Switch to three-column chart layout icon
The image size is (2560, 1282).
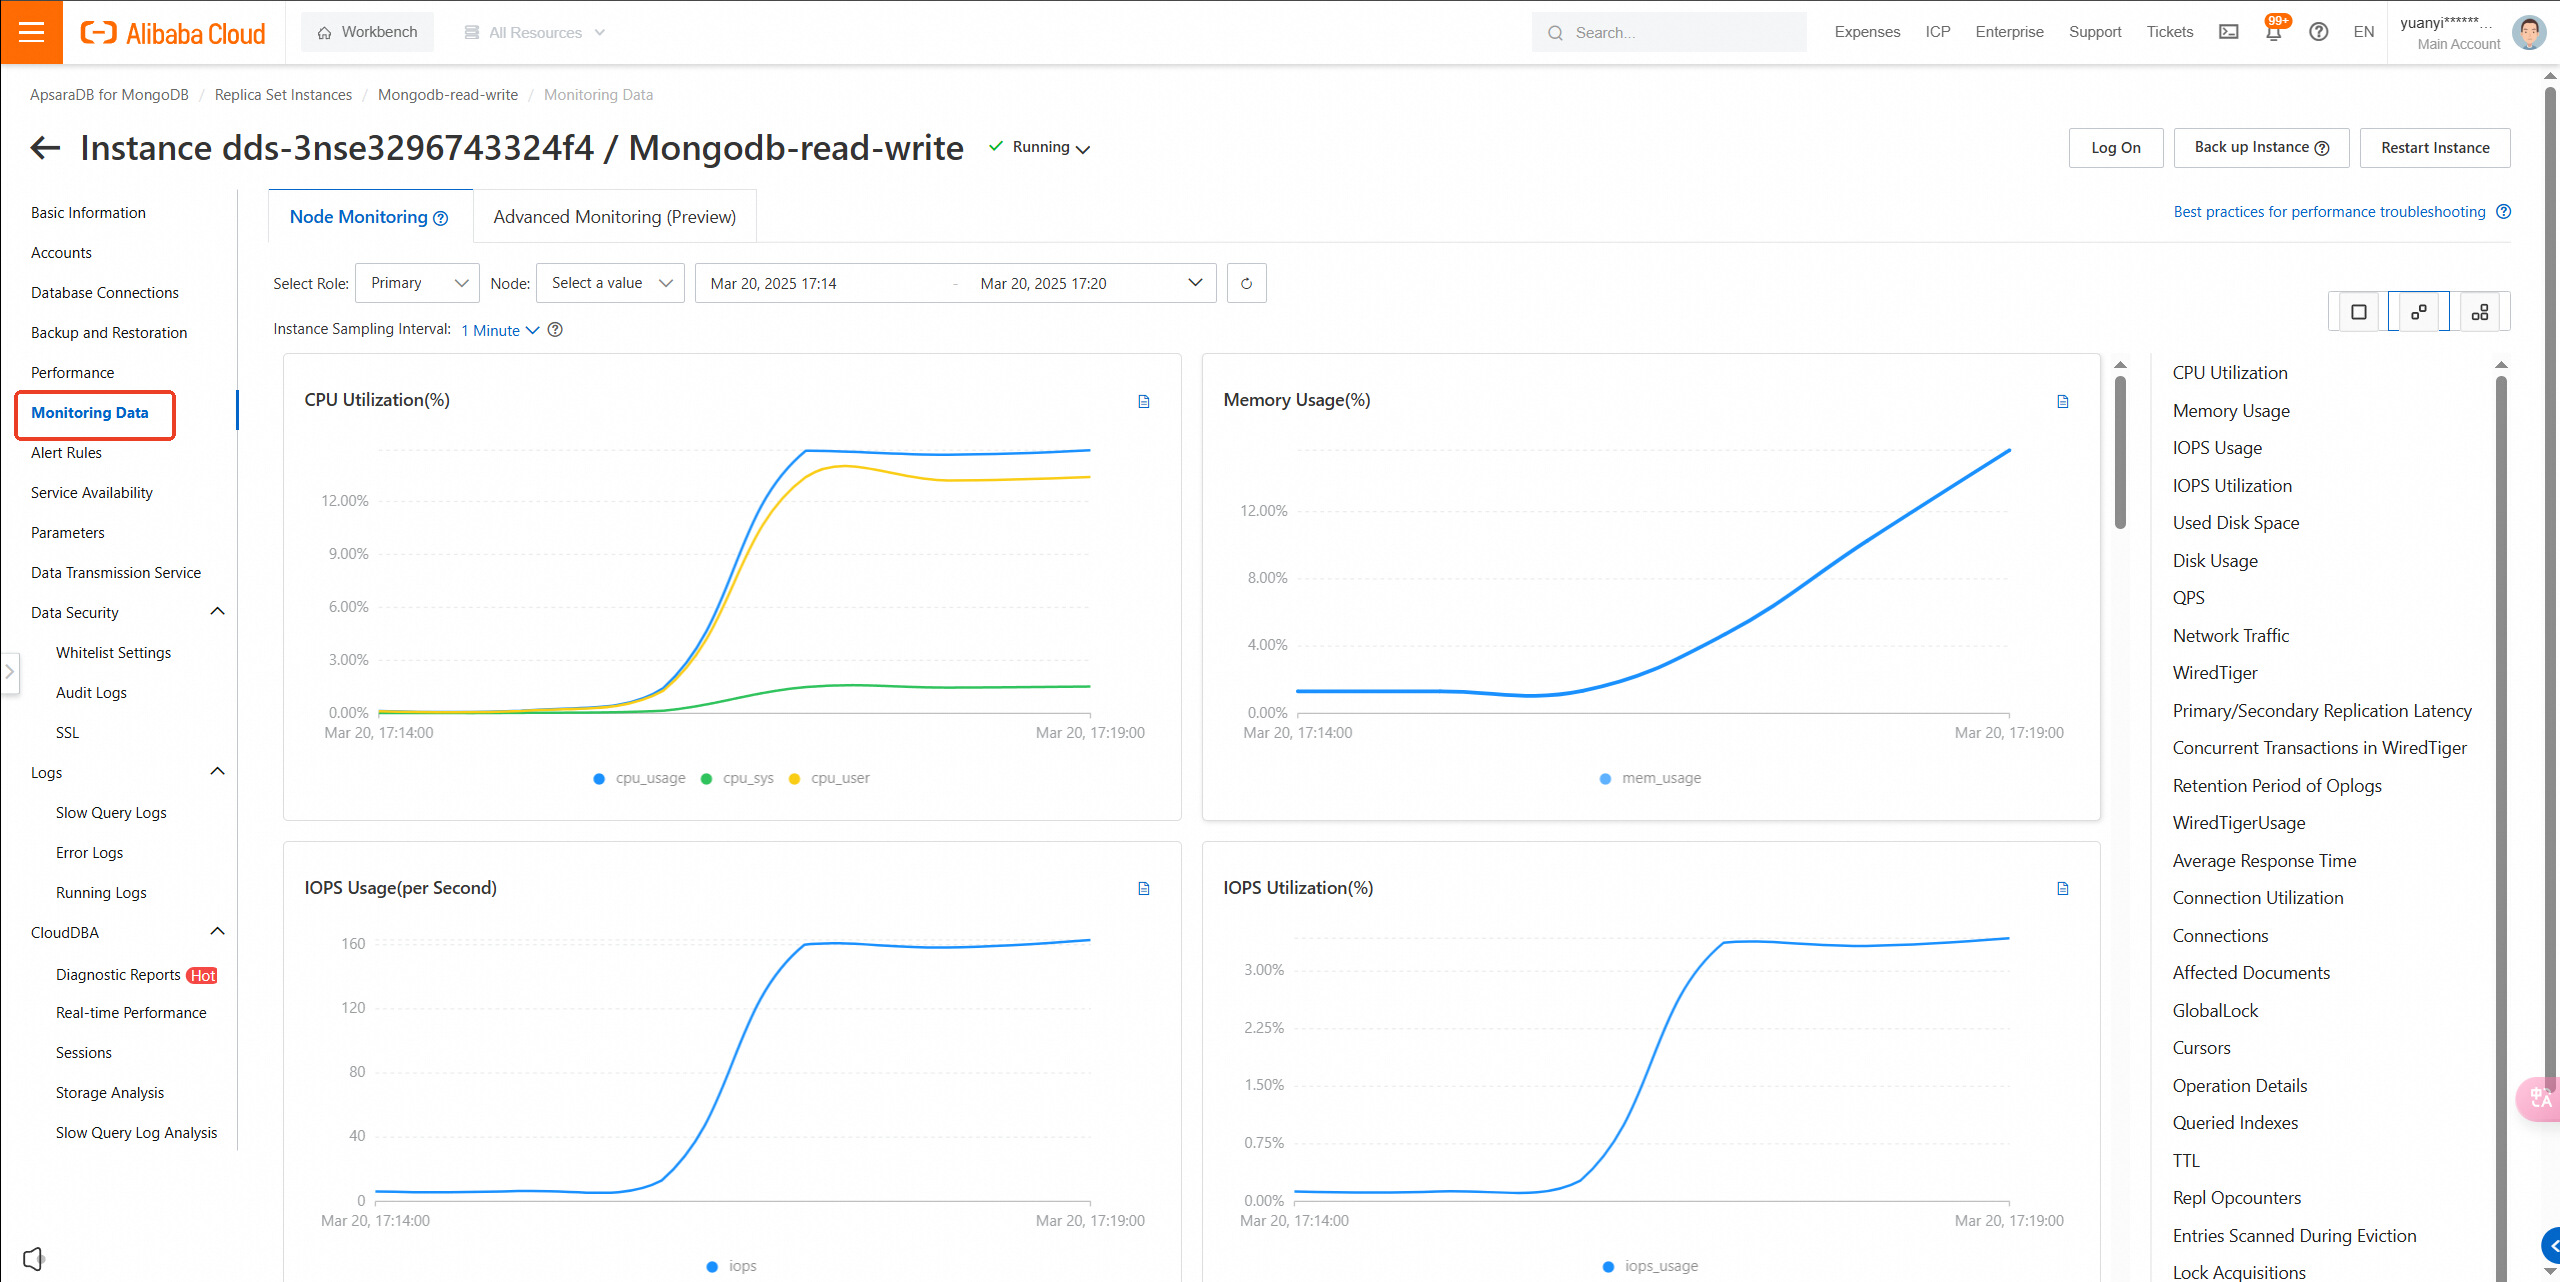click(2480, 312)
